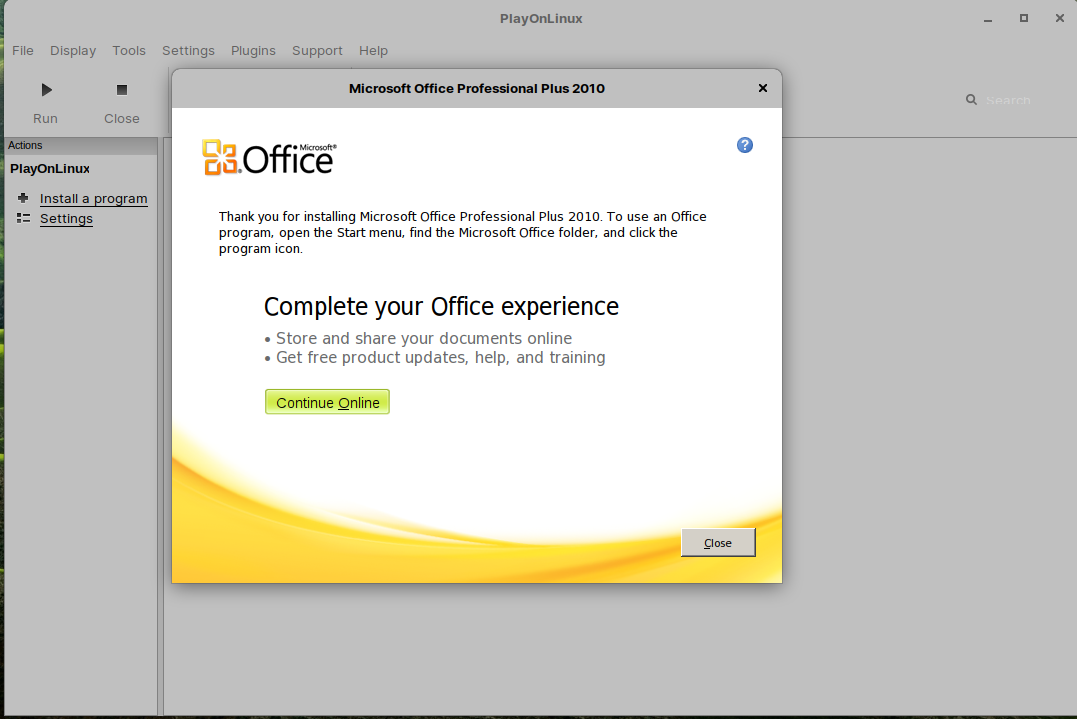This screenshot has height=719, width=1077.
Task: Minimize the PlayOnLinux window
Action: [x=988, y=19]
